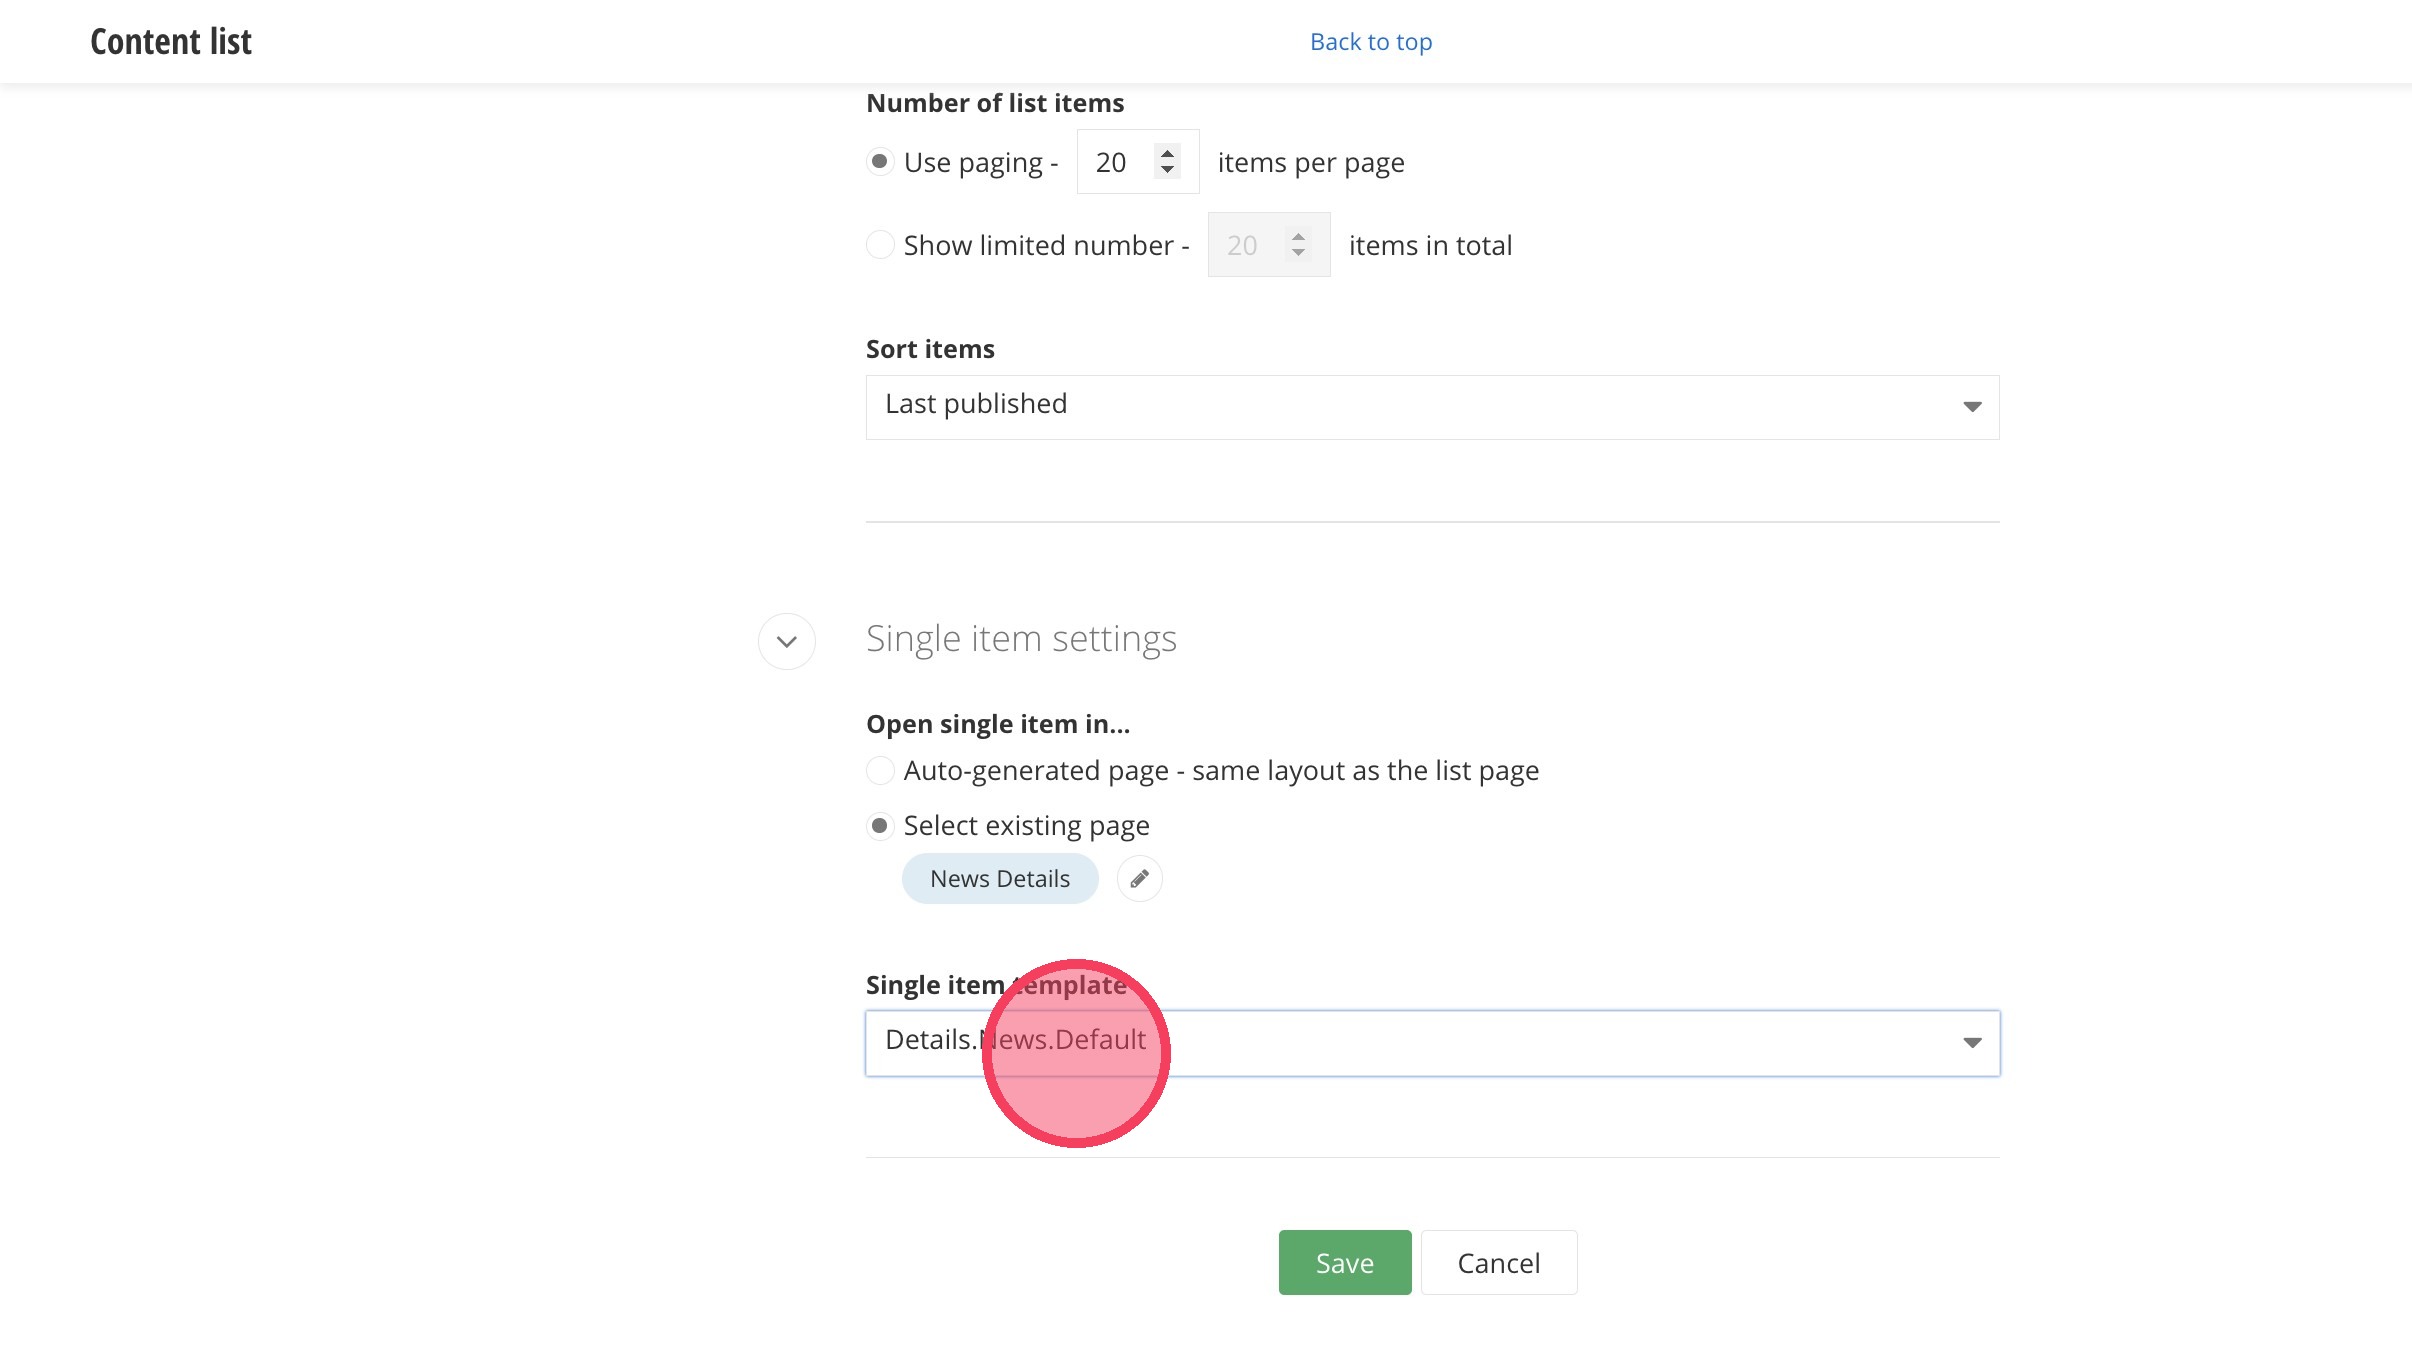Select the Use paging radio button
This screenshot has height=1346, width=2412.
[880, 162]
